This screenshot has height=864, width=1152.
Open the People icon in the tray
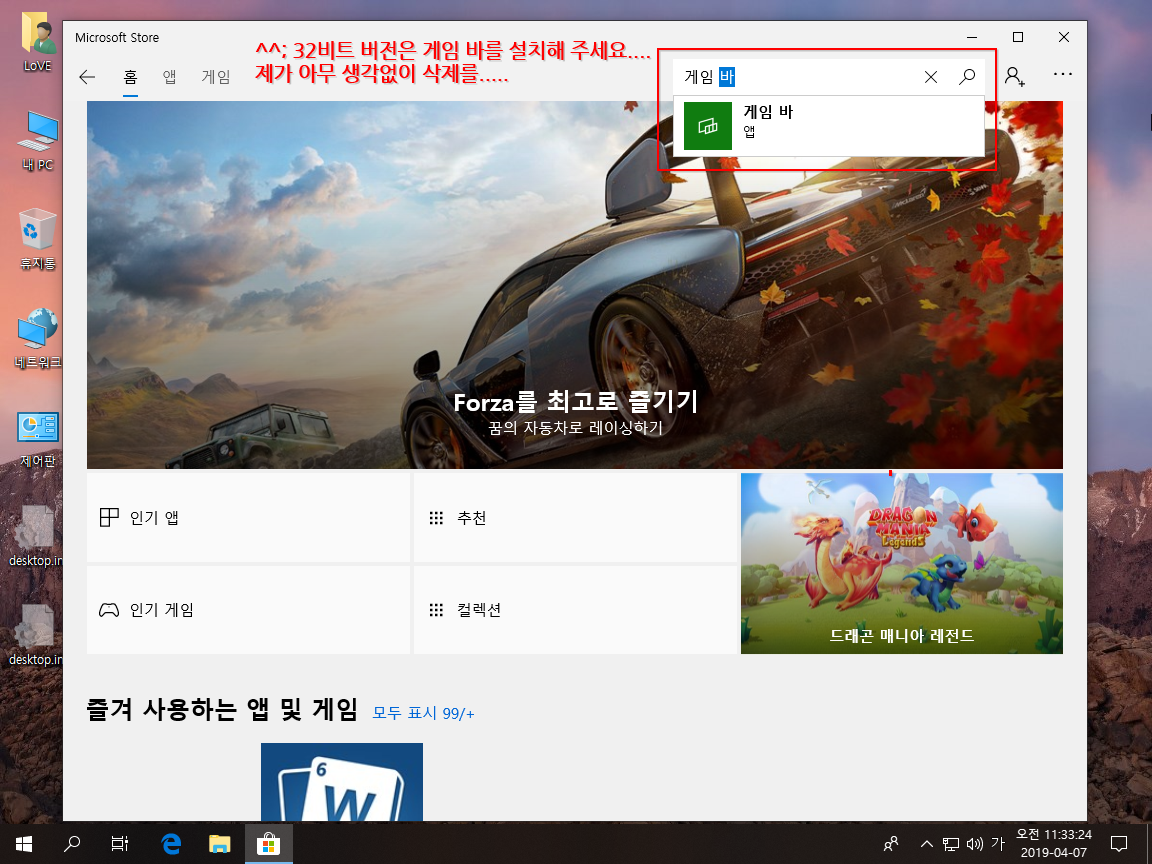click(x=890, y=844)
